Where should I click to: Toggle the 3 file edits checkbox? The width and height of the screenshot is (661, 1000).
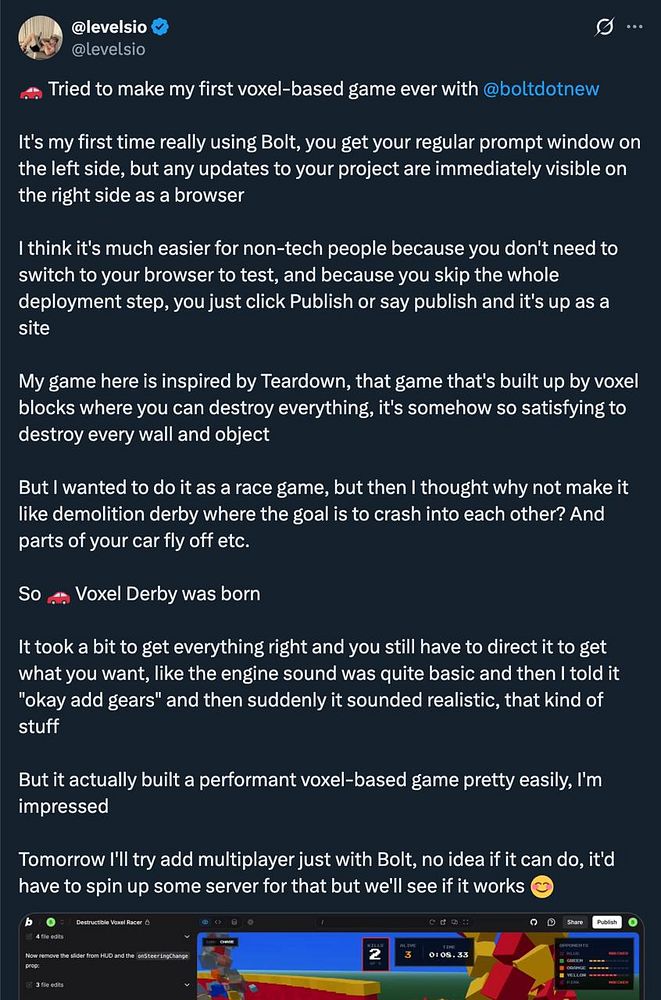point(29,985)
